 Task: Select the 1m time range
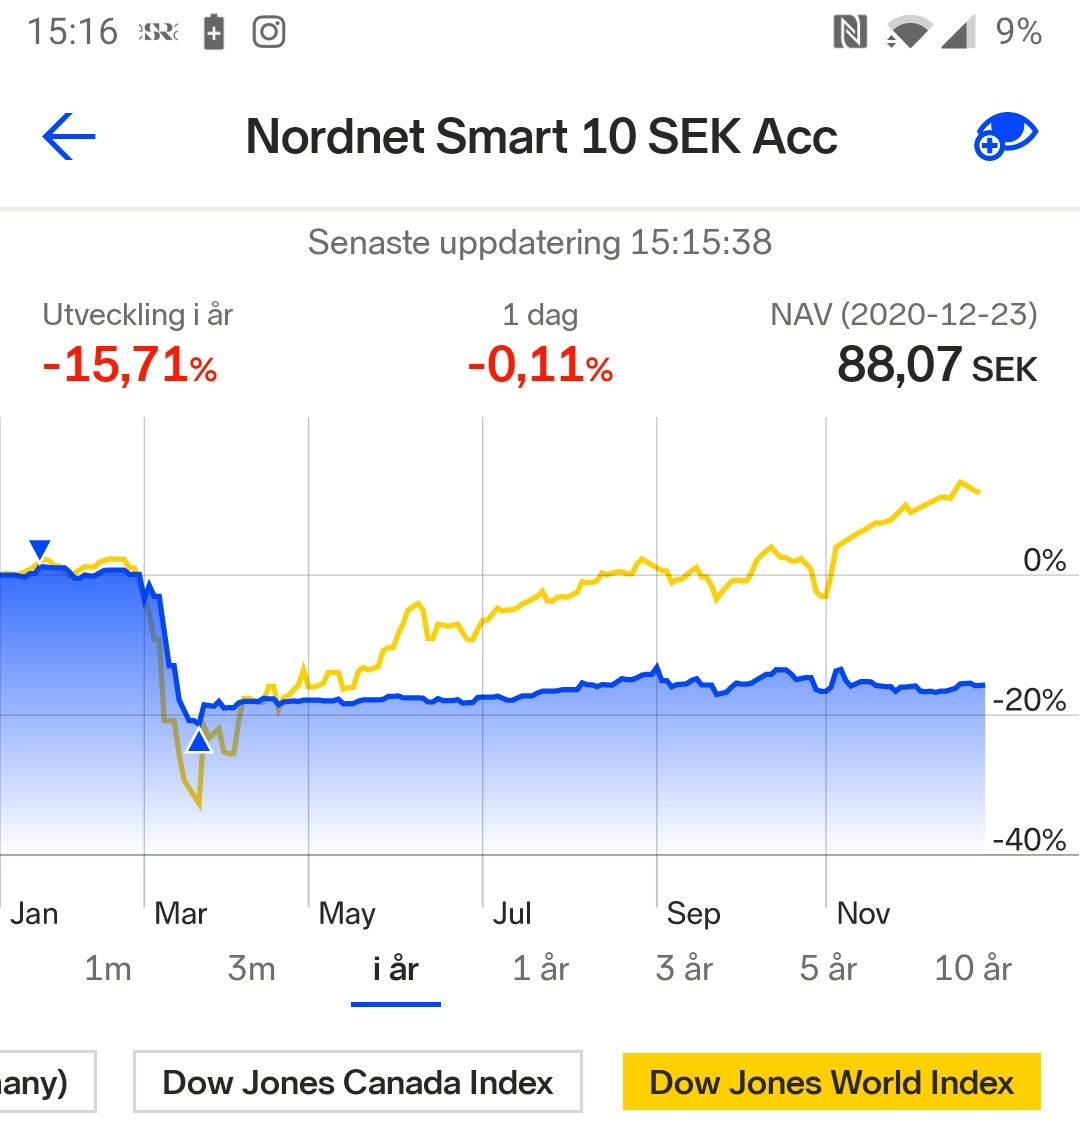108,968
